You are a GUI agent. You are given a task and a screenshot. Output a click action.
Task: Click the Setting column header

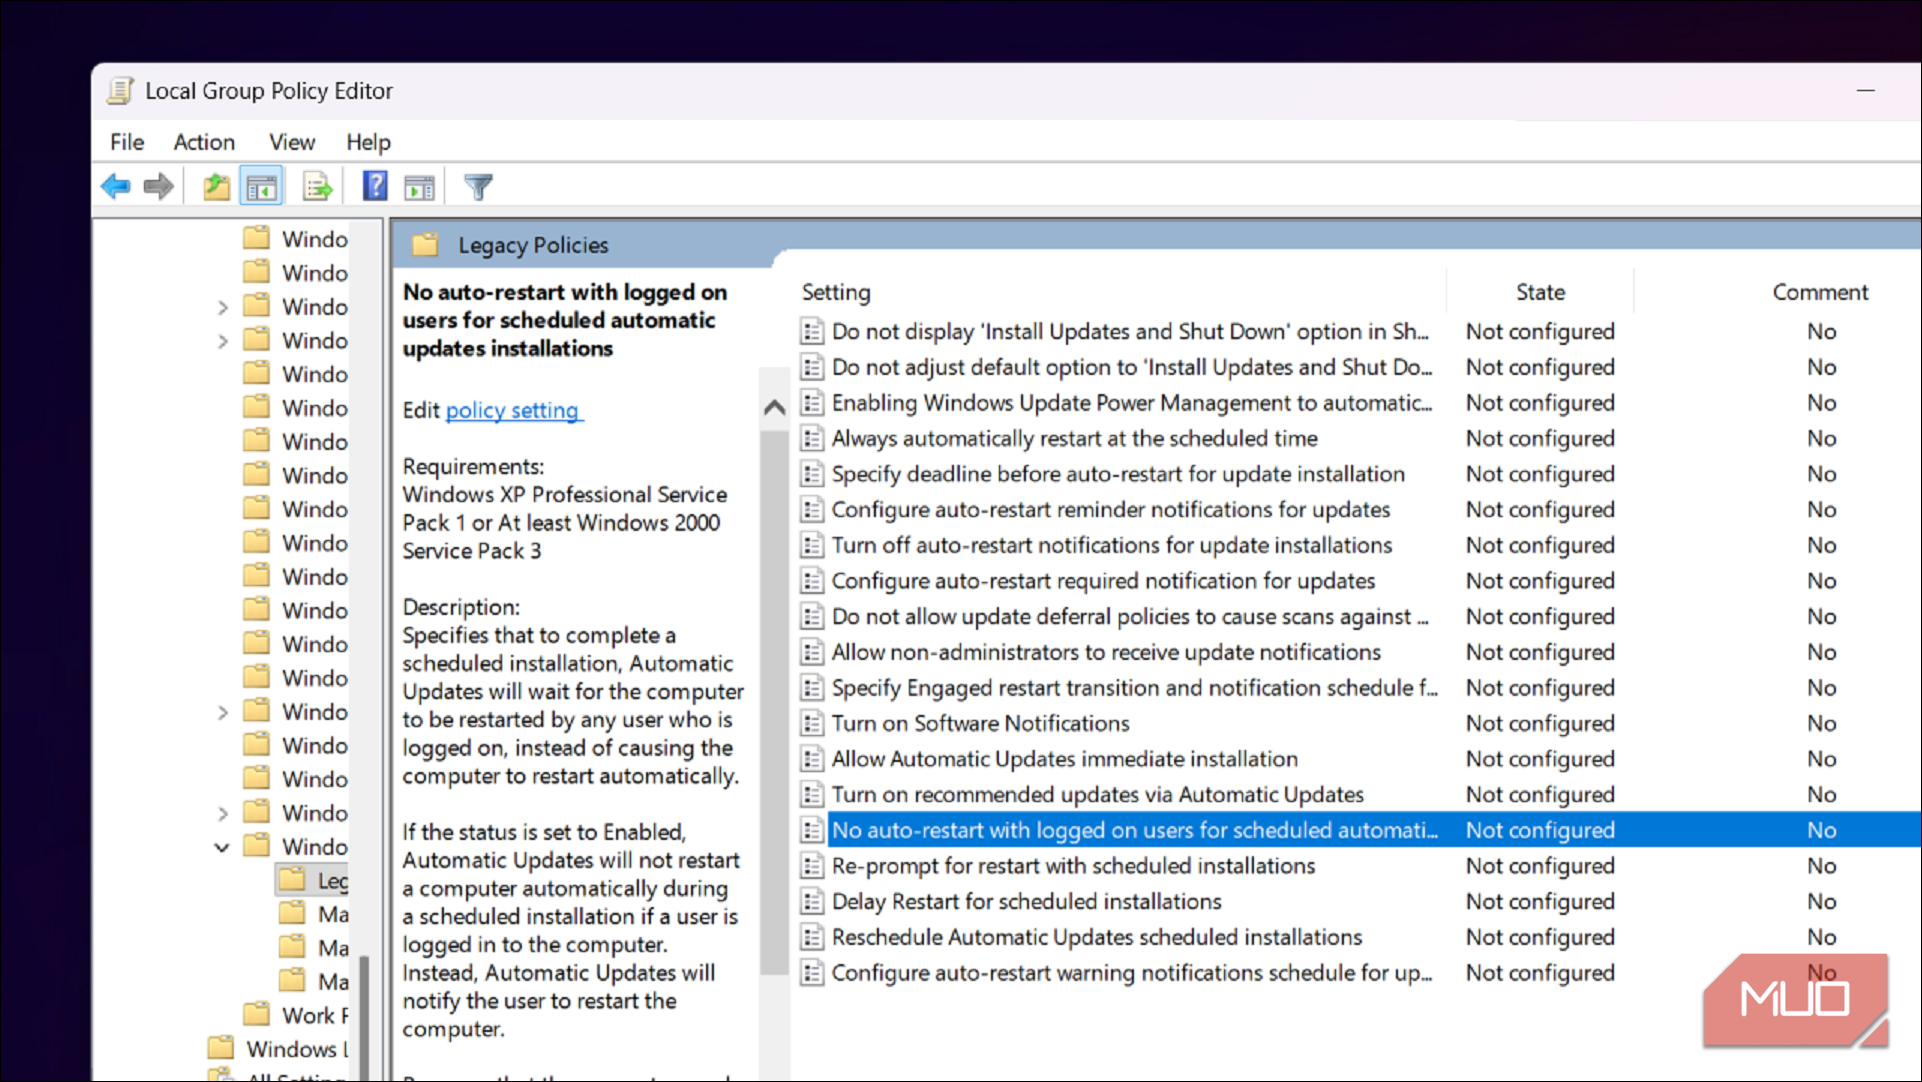pos(836,292)
